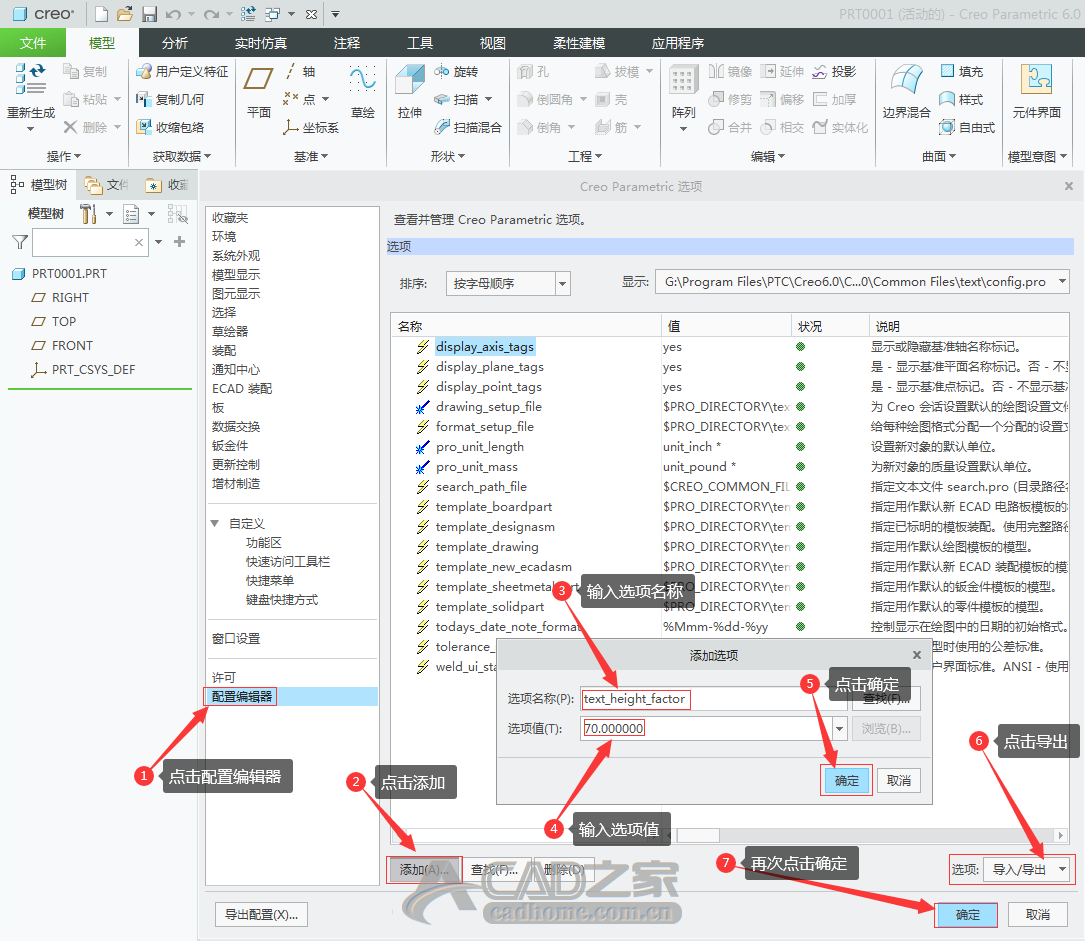Viewport: 1085px width, 941px height.
Task: Switch to the Flexible Modeling (柔性建模) tab
Action: (x=579, y=43)
